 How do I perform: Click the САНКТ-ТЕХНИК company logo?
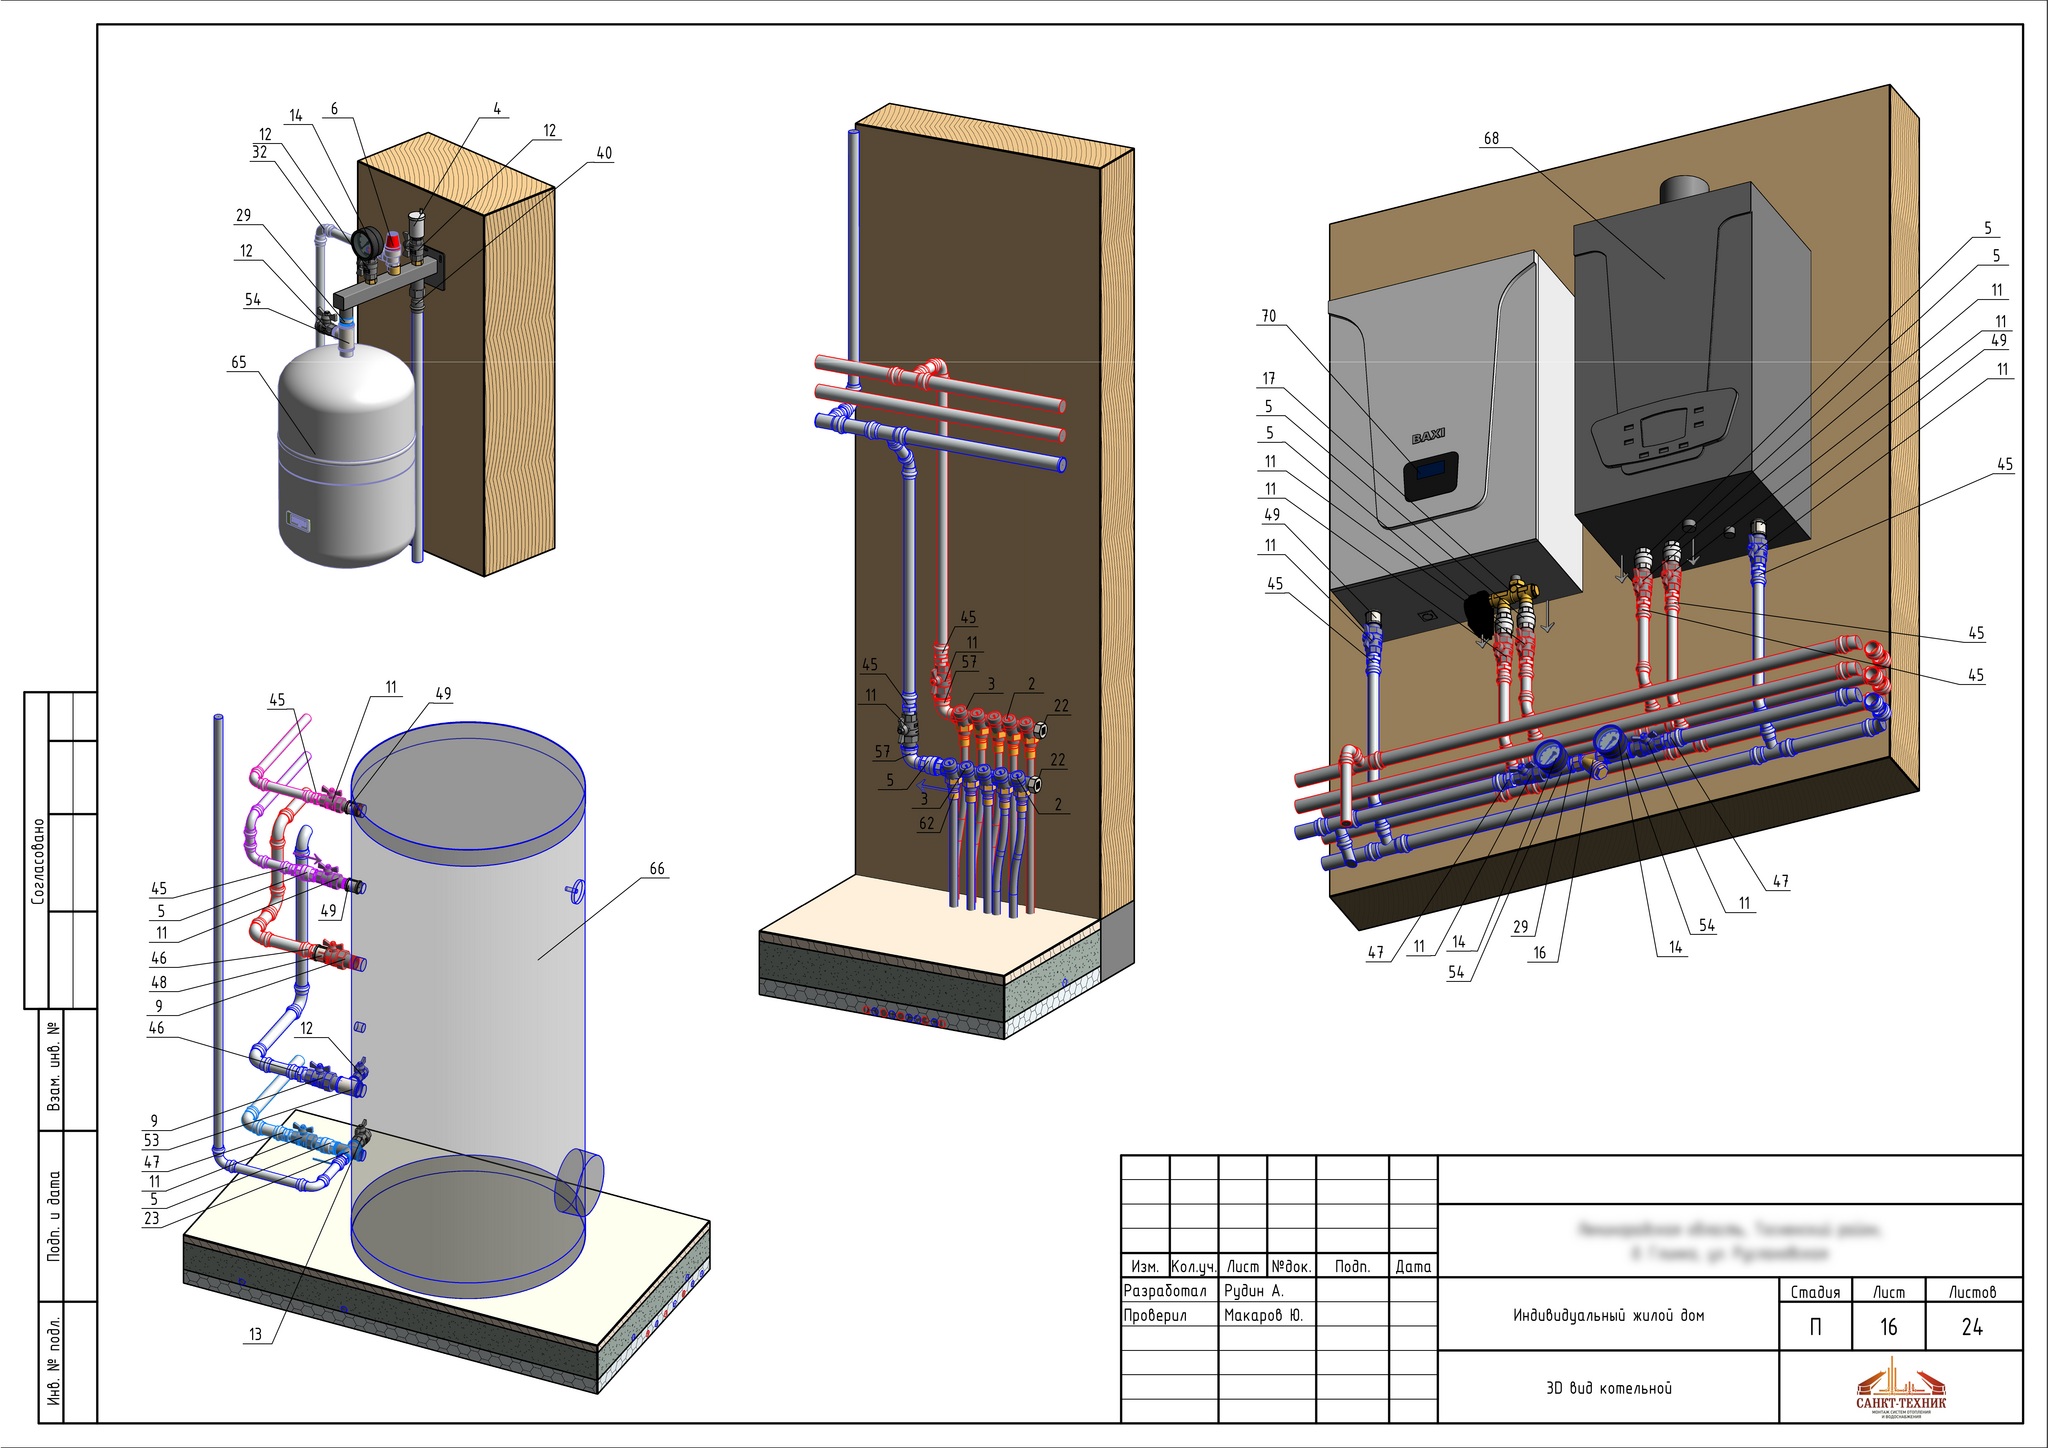(1901, 1388)
